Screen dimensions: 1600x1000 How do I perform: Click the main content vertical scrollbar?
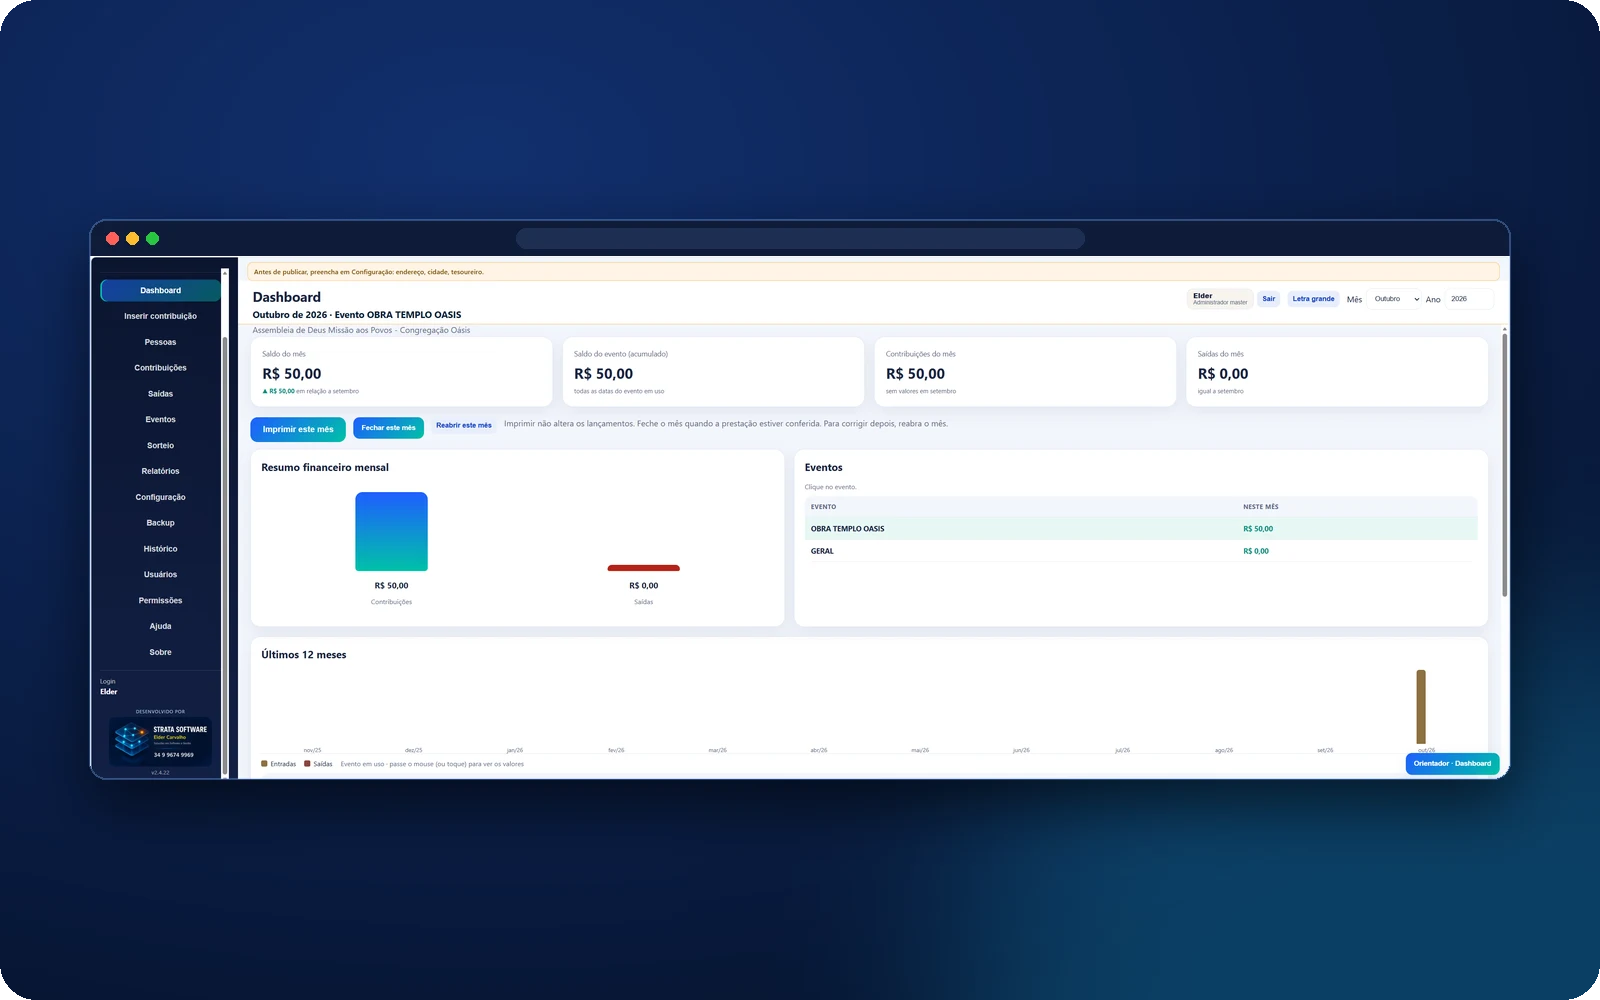coord(1504,465)
